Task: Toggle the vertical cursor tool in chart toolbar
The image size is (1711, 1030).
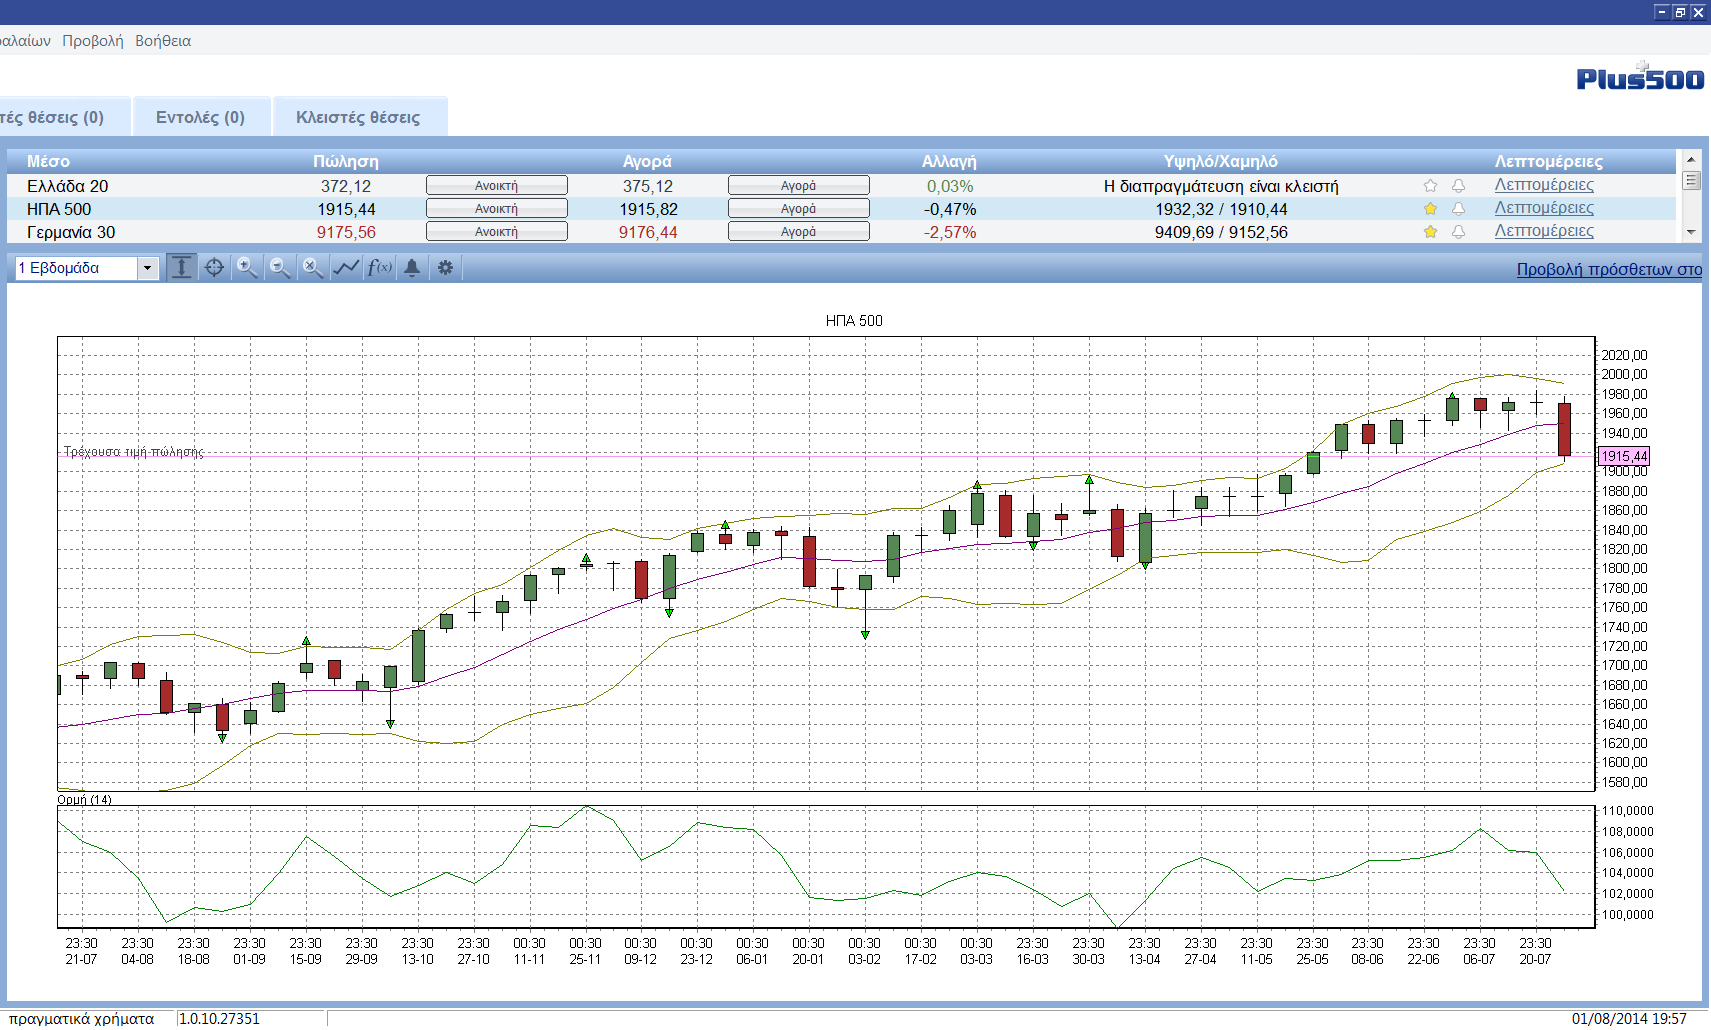Action: tap(181, 267)
